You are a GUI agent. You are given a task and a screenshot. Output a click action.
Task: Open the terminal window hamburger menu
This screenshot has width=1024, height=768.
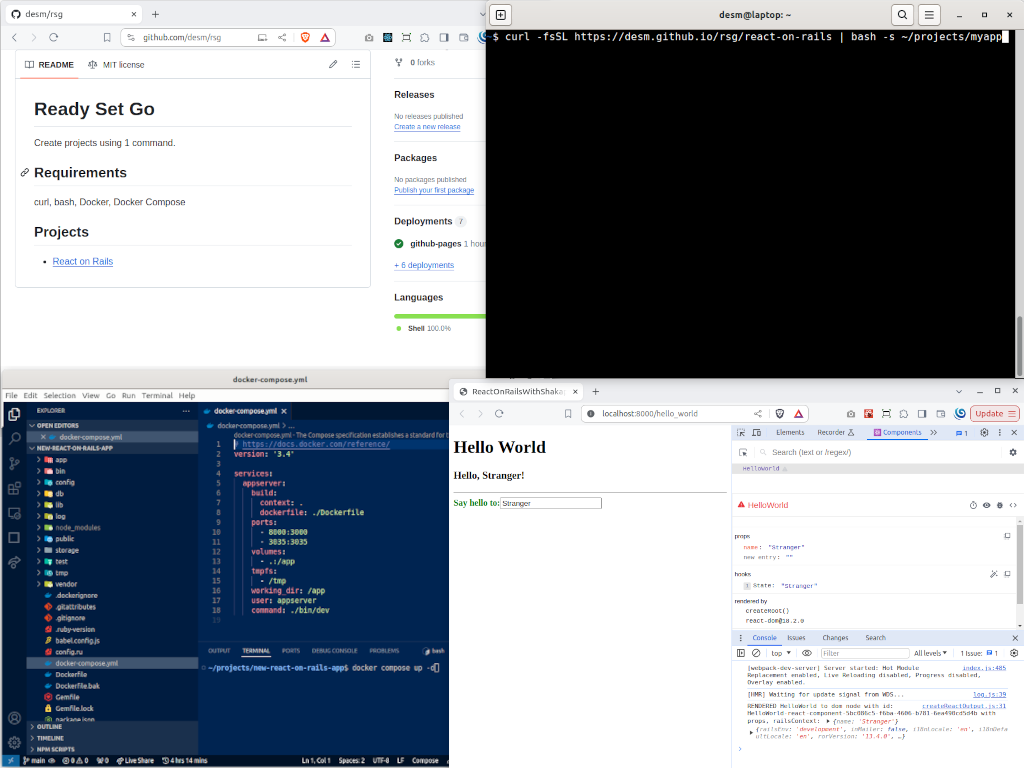click(929, 14)
